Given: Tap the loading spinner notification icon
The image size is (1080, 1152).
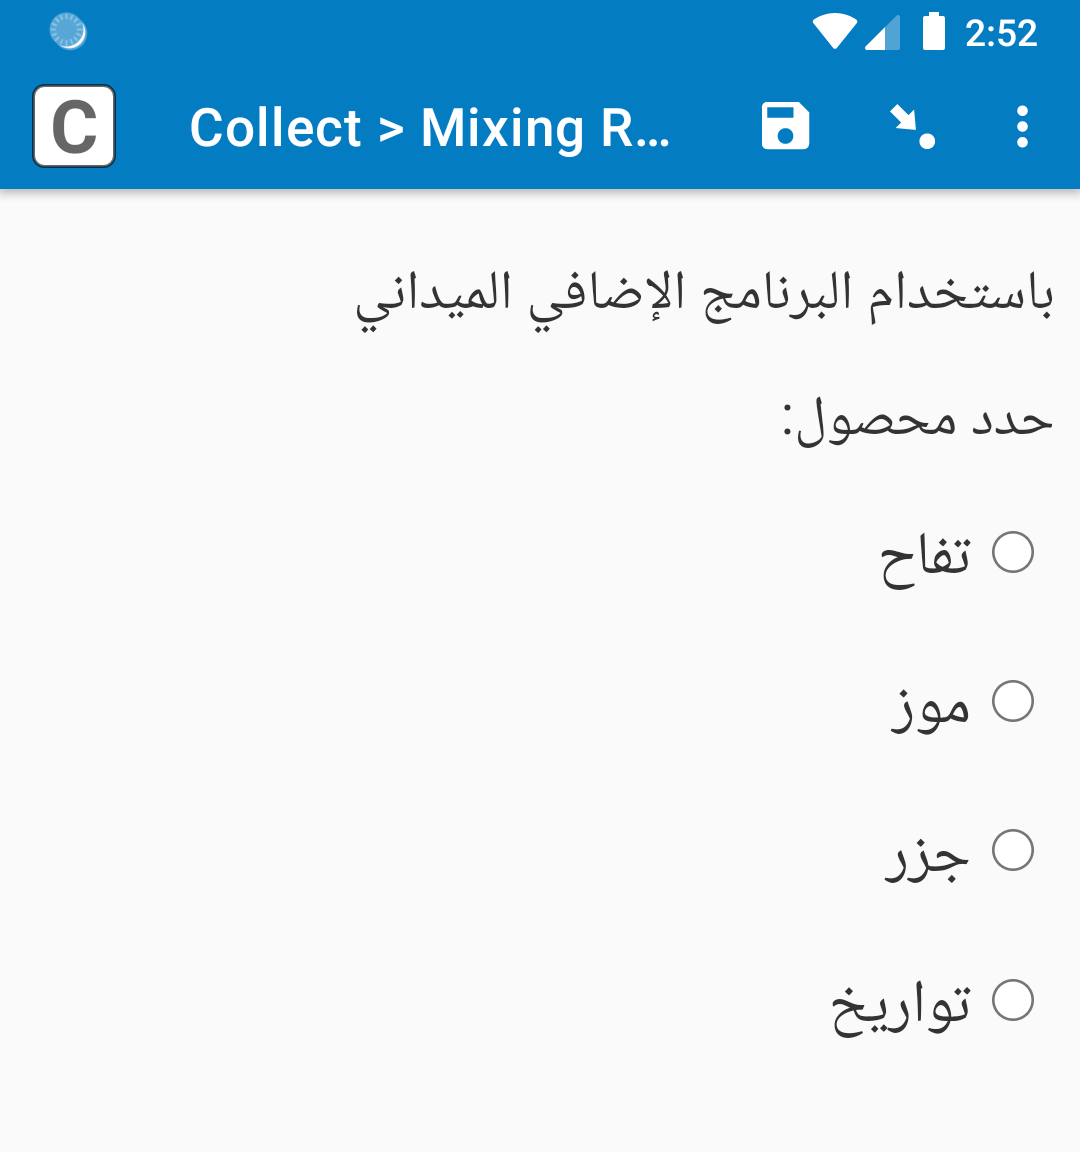Looking at the screenshot, I should [68, 32].
